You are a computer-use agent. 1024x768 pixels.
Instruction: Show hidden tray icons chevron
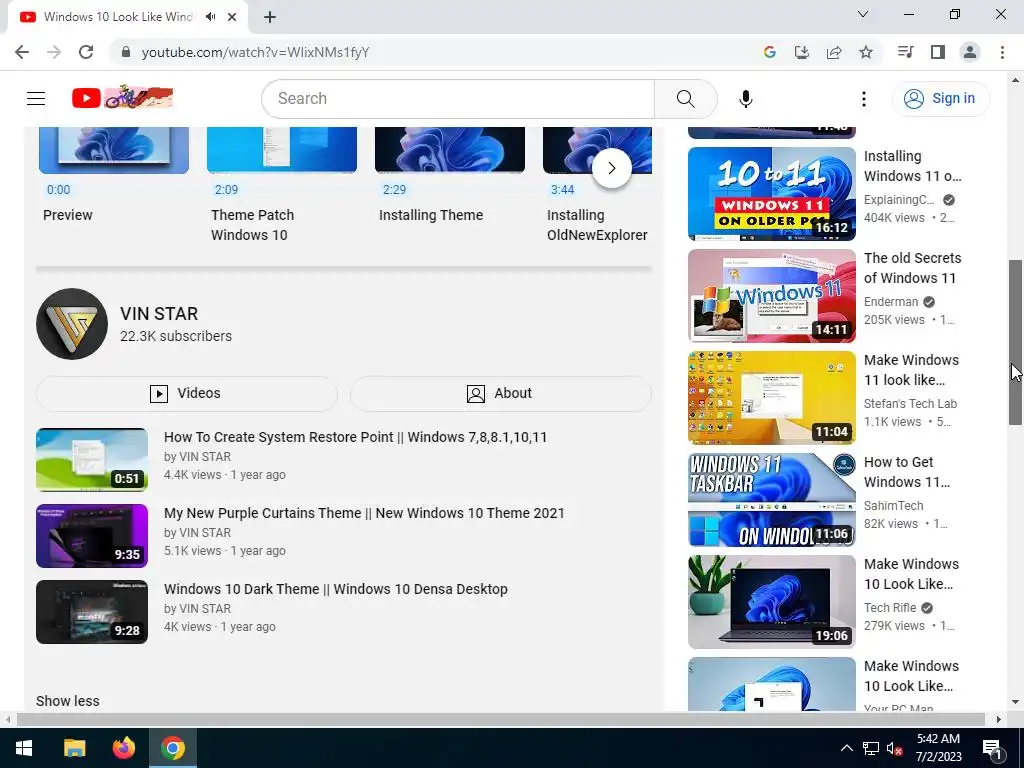(x=846, y=748)
